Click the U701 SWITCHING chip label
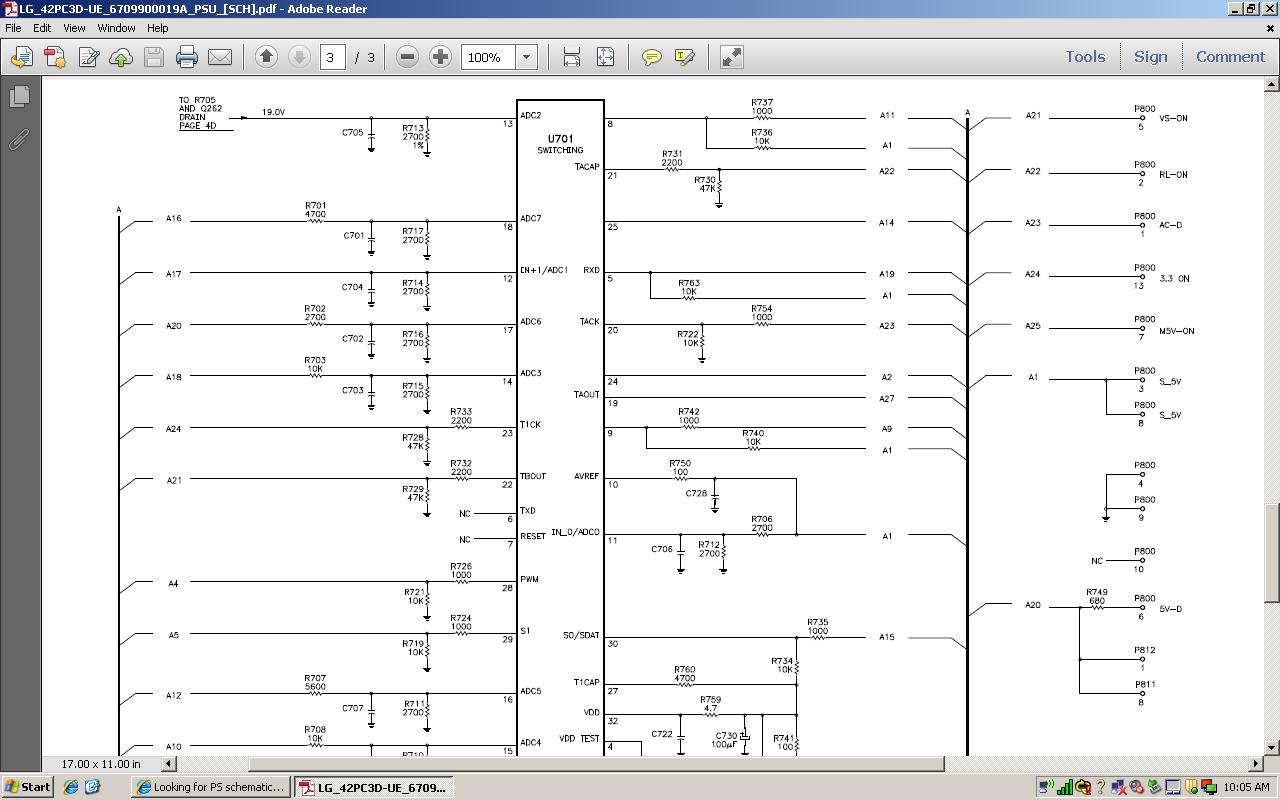Image resolution: width=1280 pixels, height=800 pixels. pyautogui.click(x=560, y=144)
